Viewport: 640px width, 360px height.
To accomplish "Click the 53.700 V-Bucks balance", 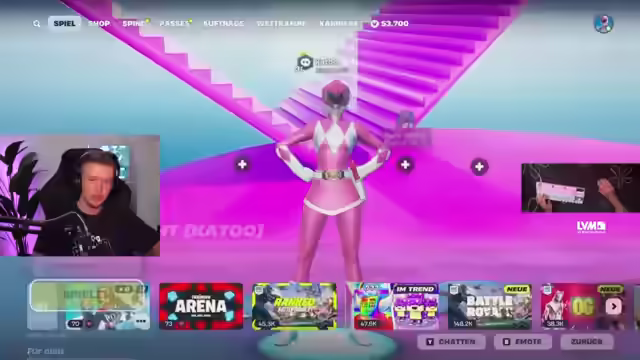I will tap(390, 24).
